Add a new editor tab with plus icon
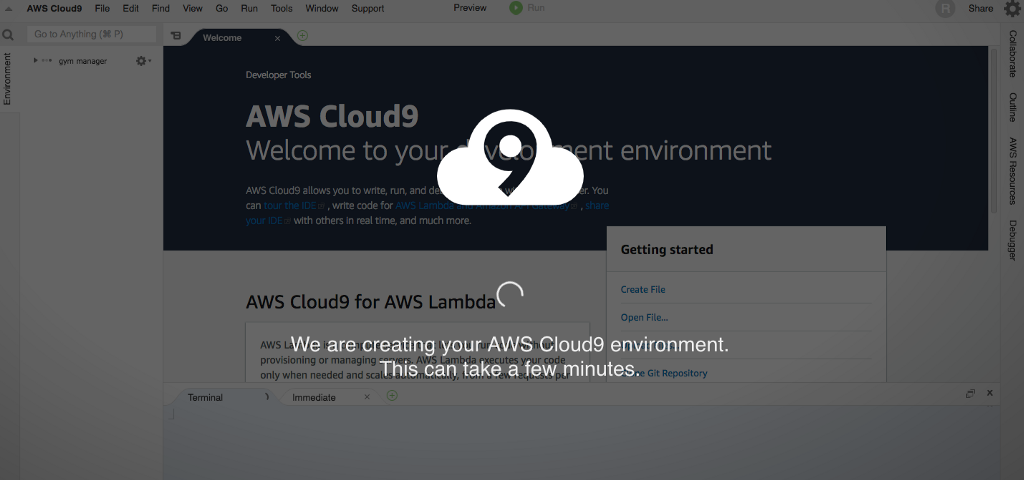Viewport: 1024px width, 480px height. point(302,36)
